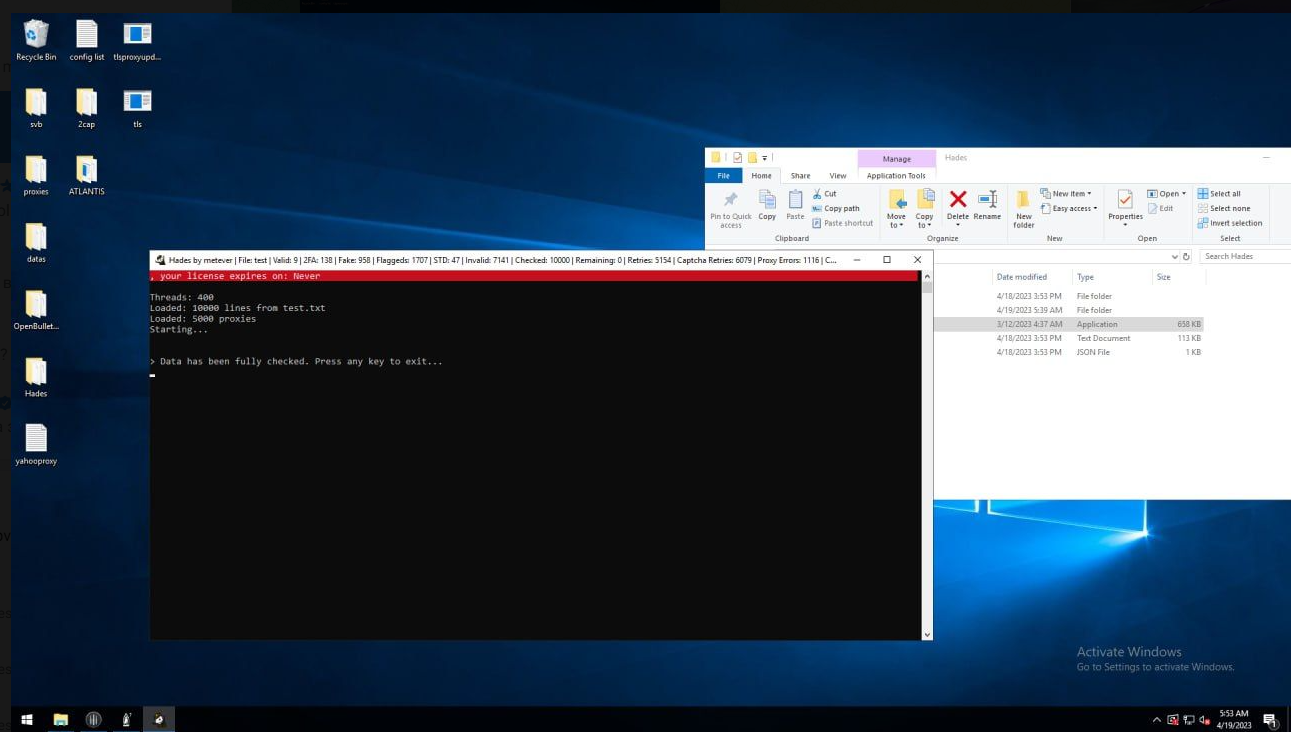The width and height of the screenshot is (1291, 732).
Task: Select the tls desktop shortcut
Action: [x=137, y=108]
